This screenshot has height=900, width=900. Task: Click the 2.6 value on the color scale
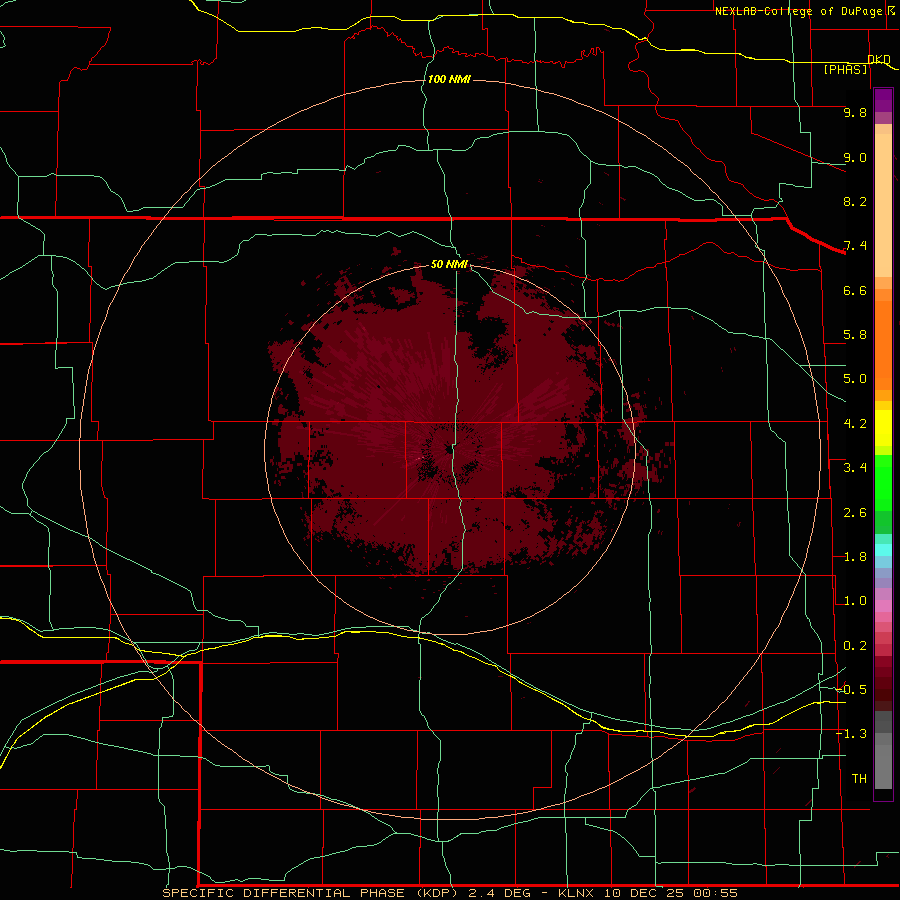(855, 513)
